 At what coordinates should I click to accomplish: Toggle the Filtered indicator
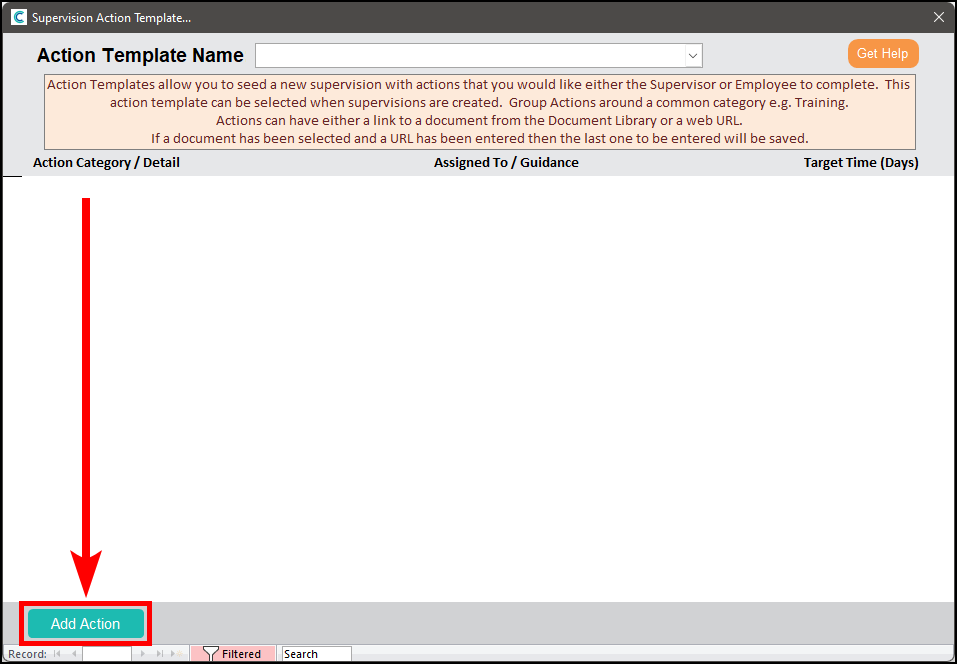click(x=241, y=654)
